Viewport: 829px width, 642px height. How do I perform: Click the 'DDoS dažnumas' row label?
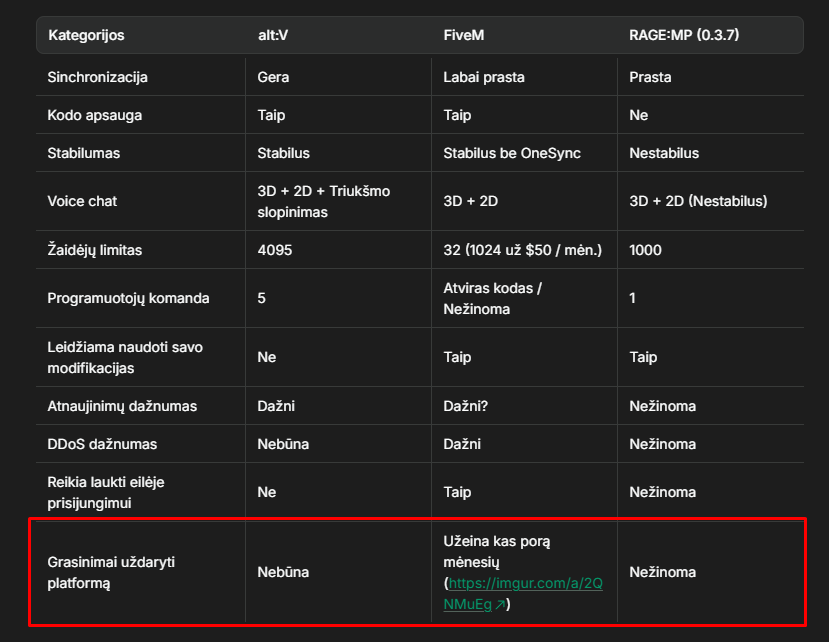(x=102, y=444)
